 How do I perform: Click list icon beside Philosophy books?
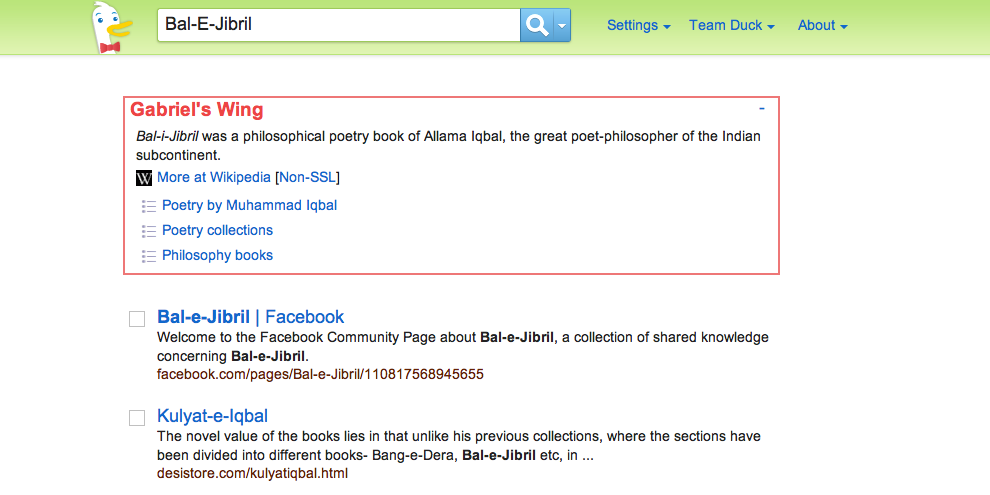click(149, 256)
